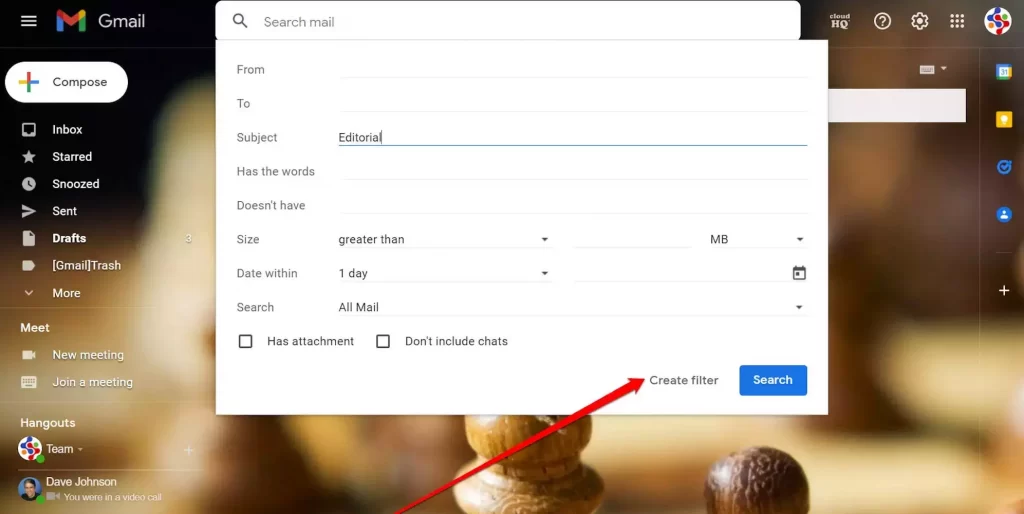
Task: Click the Search mail box
Action: click(508, 22)
